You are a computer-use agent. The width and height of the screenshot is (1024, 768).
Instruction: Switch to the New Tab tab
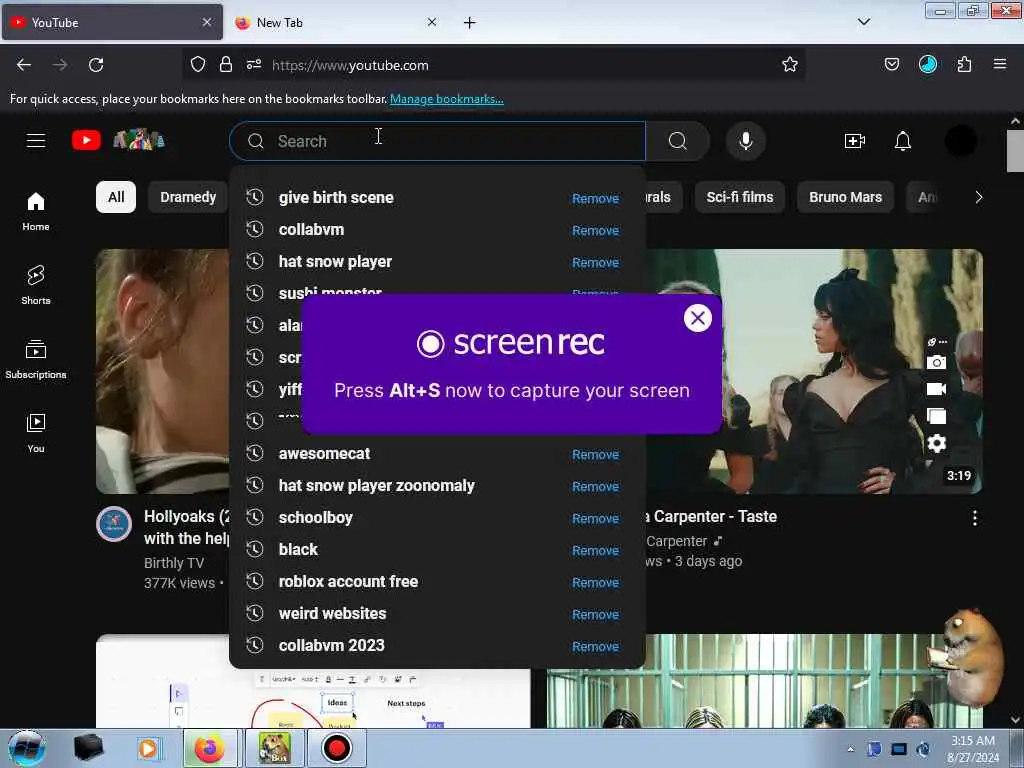tap(336, 23)
